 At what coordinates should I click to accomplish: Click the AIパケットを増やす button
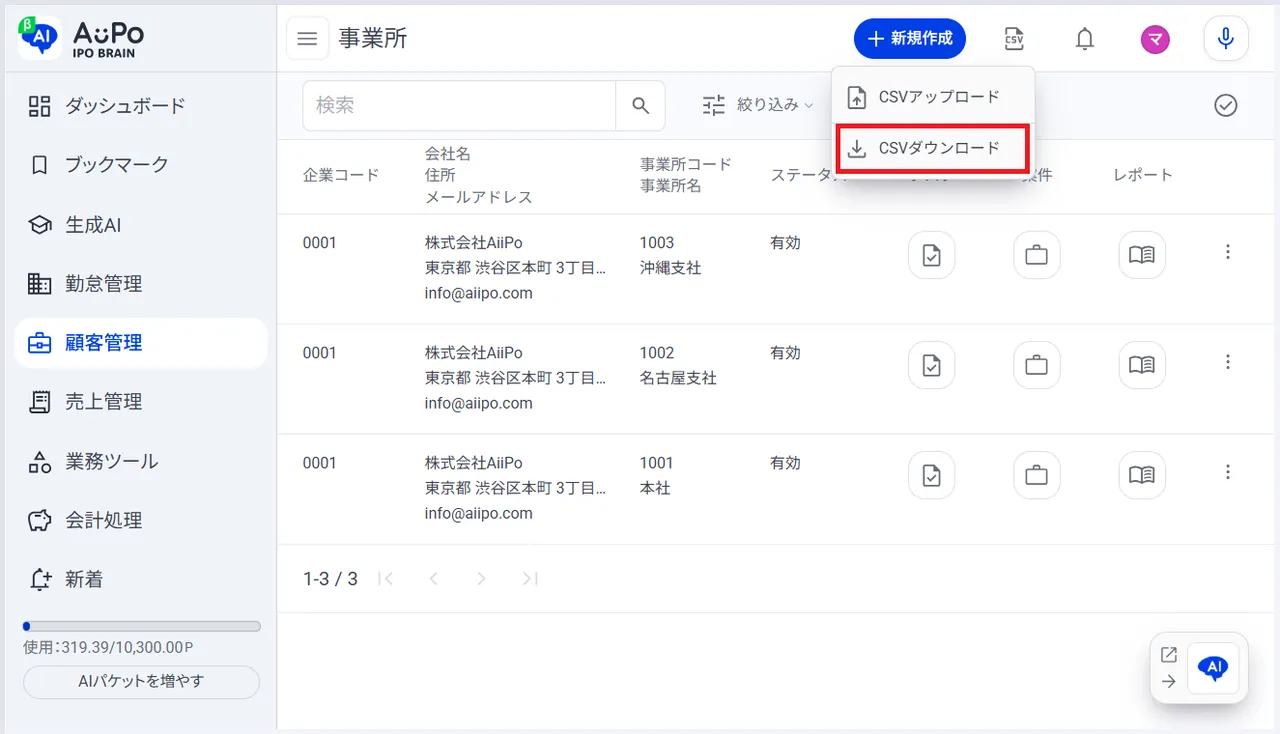141,682
